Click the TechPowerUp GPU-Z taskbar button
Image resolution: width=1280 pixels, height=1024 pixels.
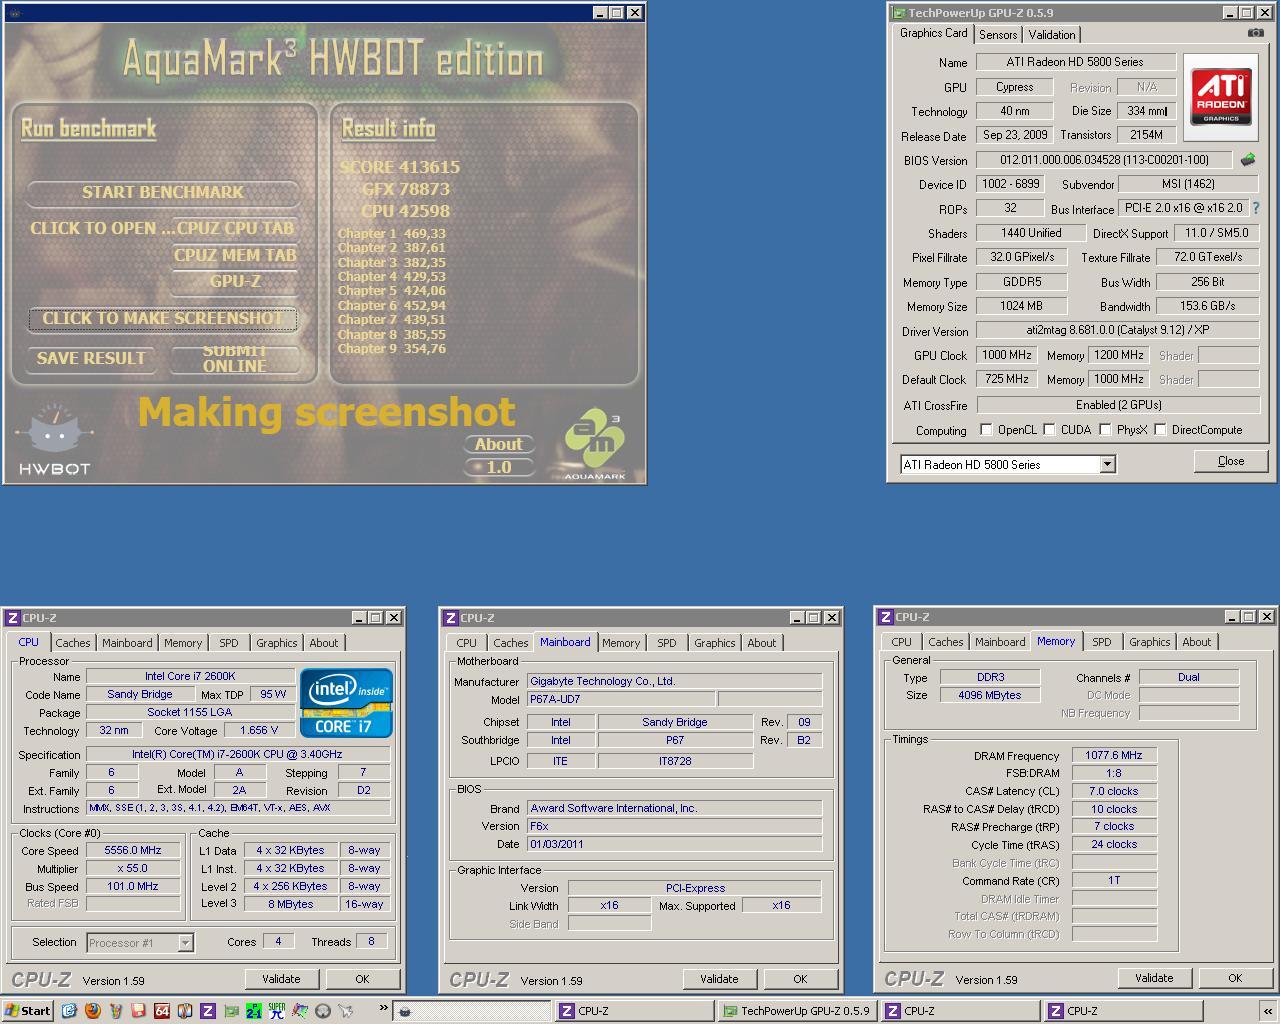click(x=797, y=1011)
